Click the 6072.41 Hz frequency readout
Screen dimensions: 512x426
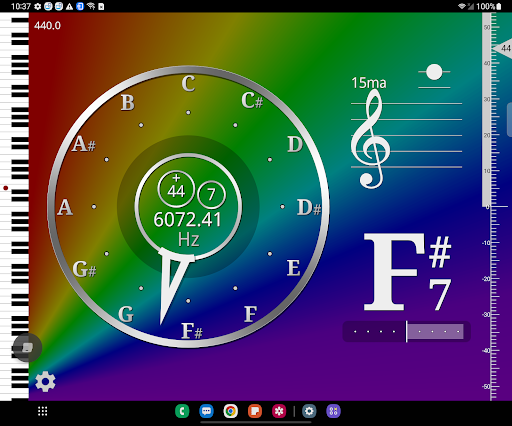coord(188,229)
